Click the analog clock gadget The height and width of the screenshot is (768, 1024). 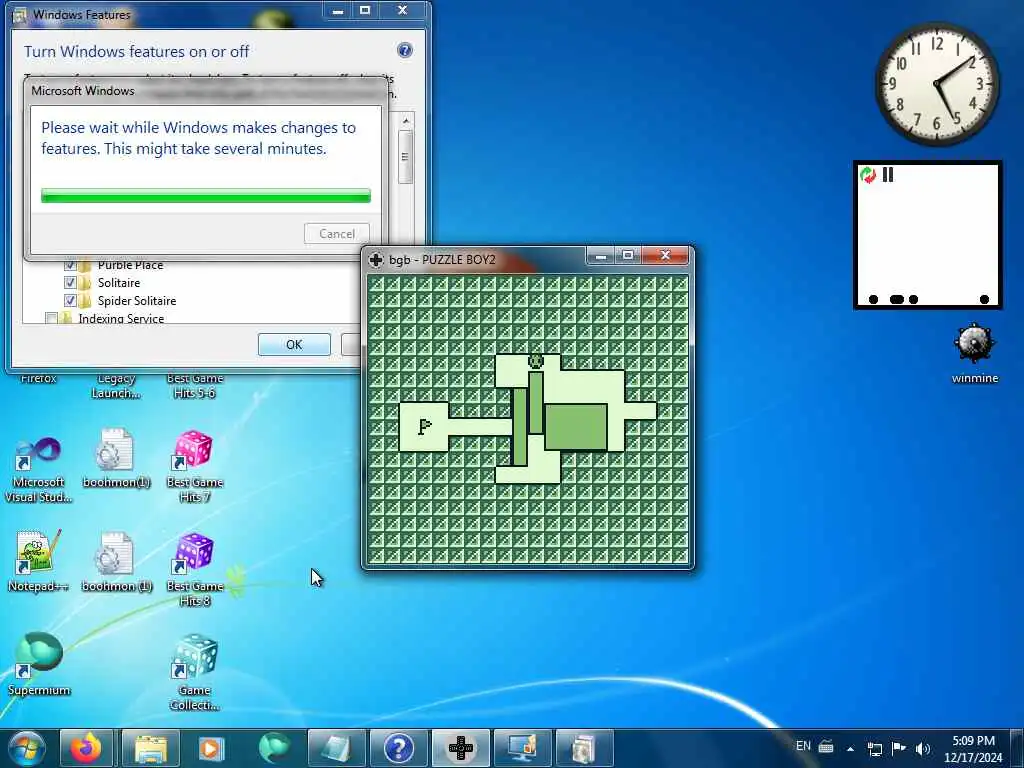tap(937, 84)
